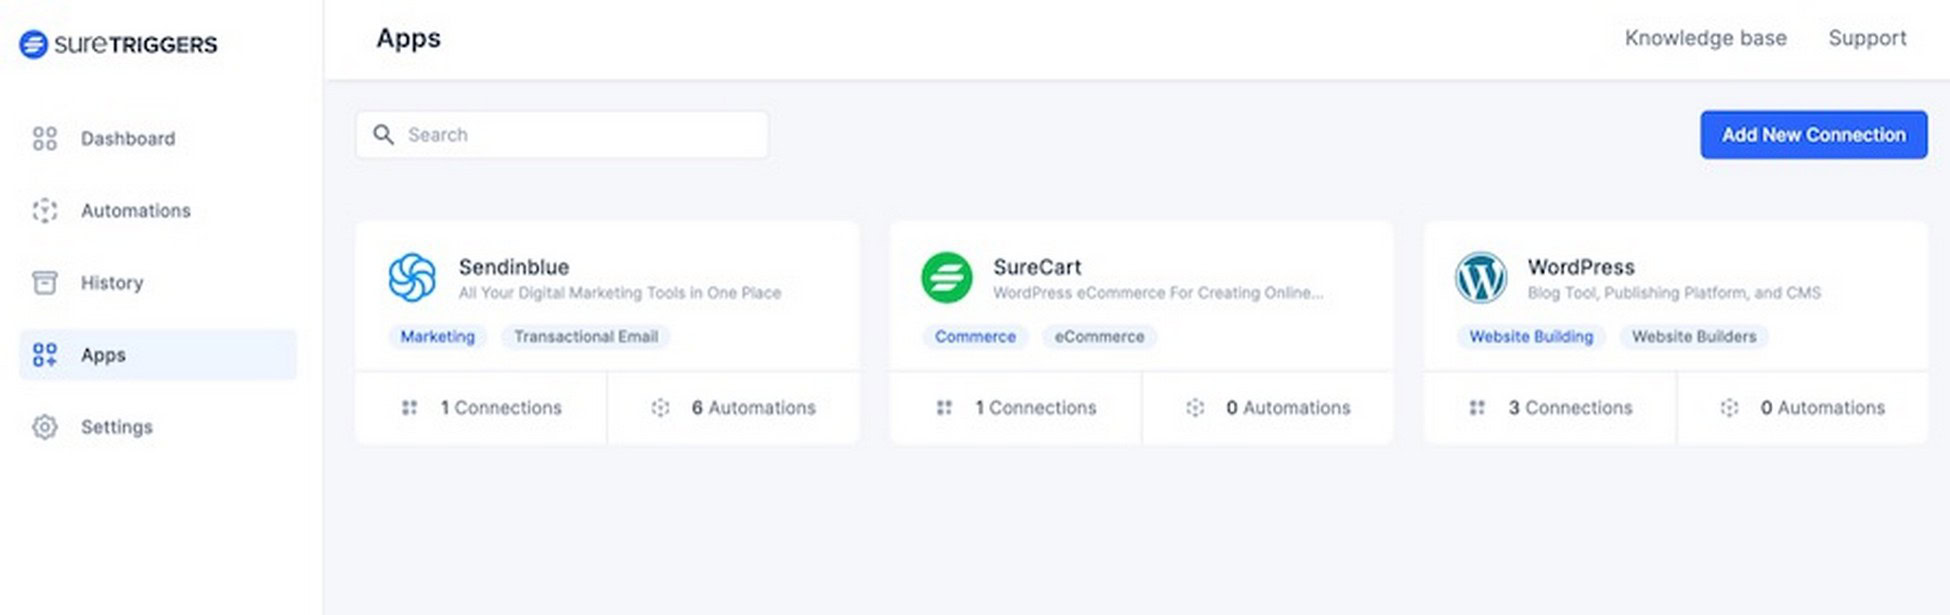Screen dimensions: 1950x615
Task: Click Add New Connection button
Action: pyautogui.click(x=1813, y=134)
